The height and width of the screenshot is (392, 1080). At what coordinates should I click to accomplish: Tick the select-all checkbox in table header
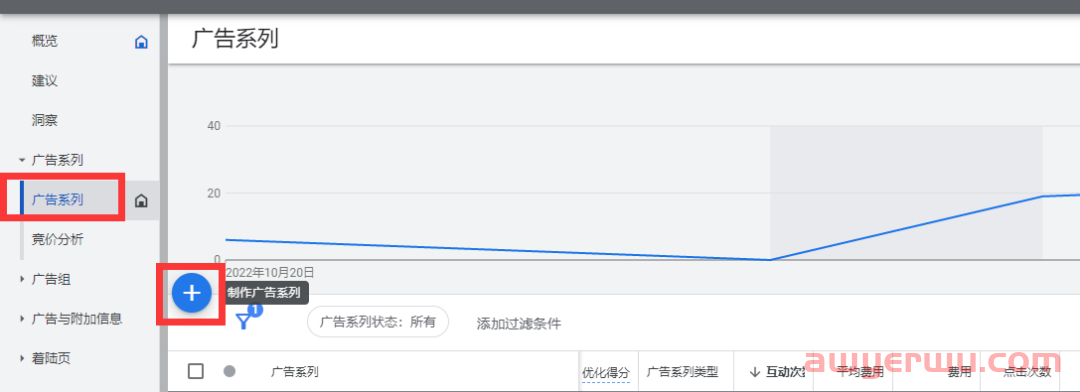(x=196, y=371)
